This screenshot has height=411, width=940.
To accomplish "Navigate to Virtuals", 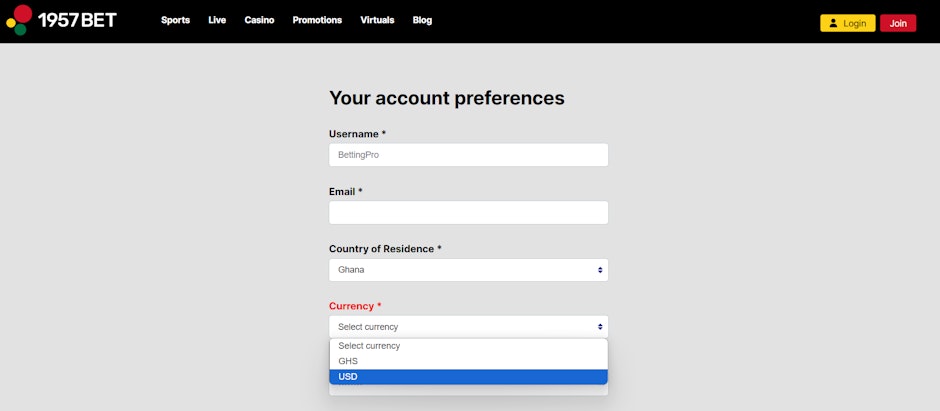I will (x=377, y=20).
